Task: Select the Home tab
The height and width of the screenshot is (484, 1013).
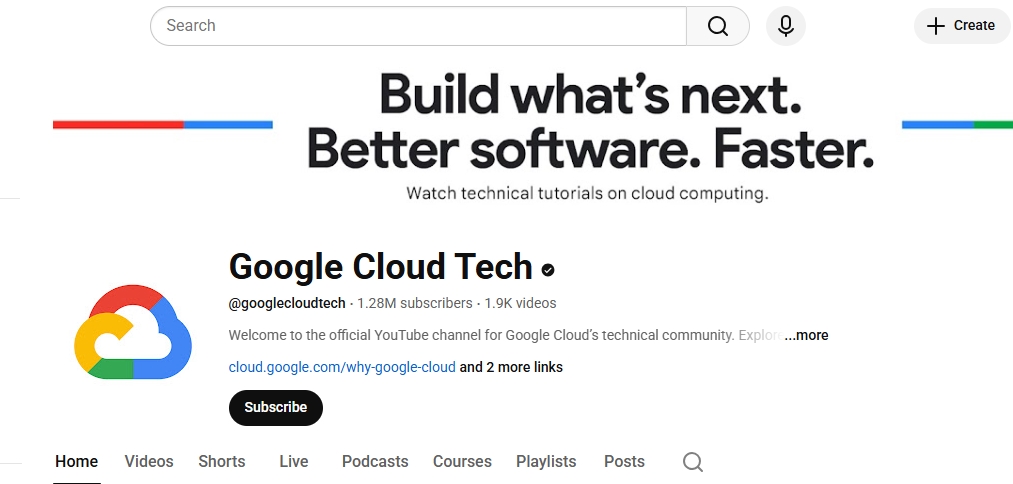Action: click(77, 461)
